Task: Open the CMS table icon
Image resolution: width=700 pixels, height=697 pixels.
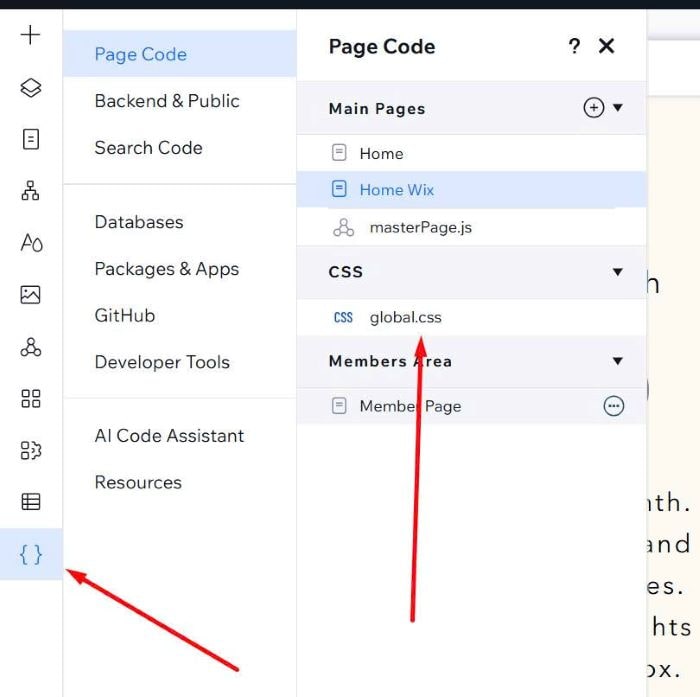Action: [31, 502]
